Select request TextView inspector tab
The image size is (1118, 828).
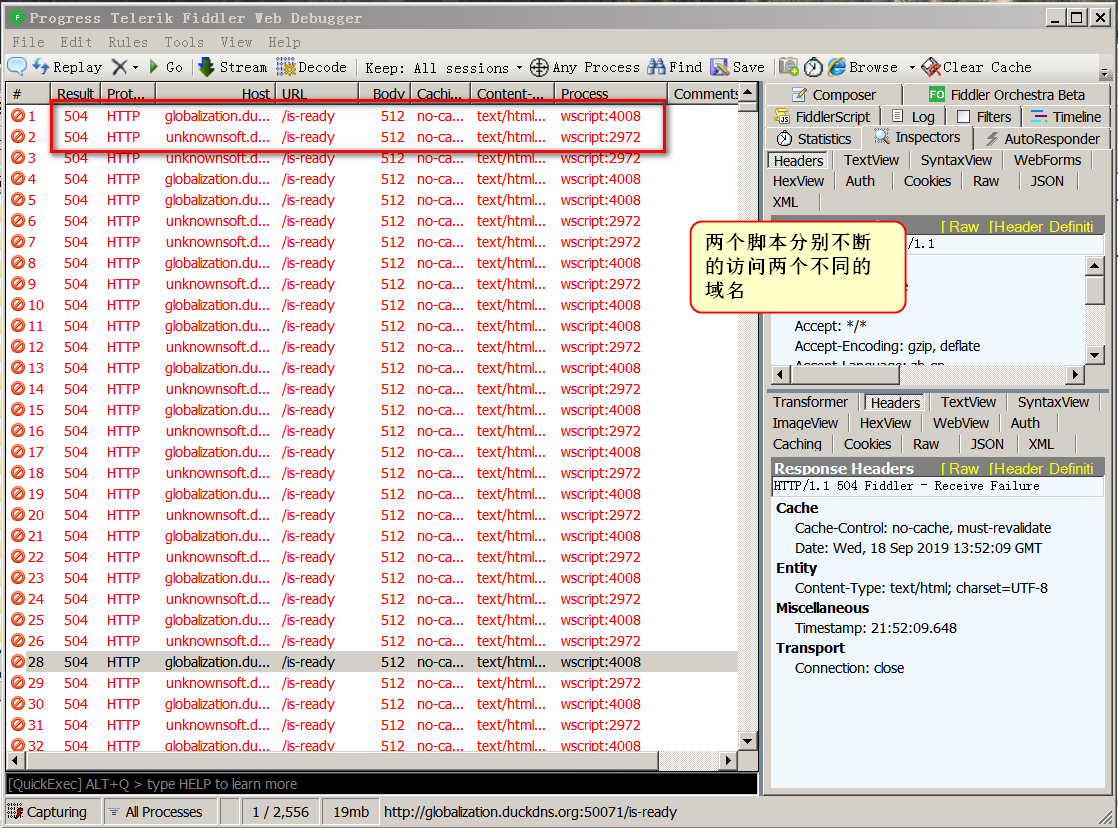tap(871, 160)
